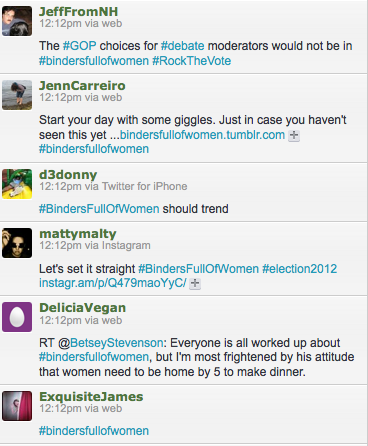The width and height of the screenshot is (368, 446).
Task: Open the #debate hashtag
Action: coord(183,46)
